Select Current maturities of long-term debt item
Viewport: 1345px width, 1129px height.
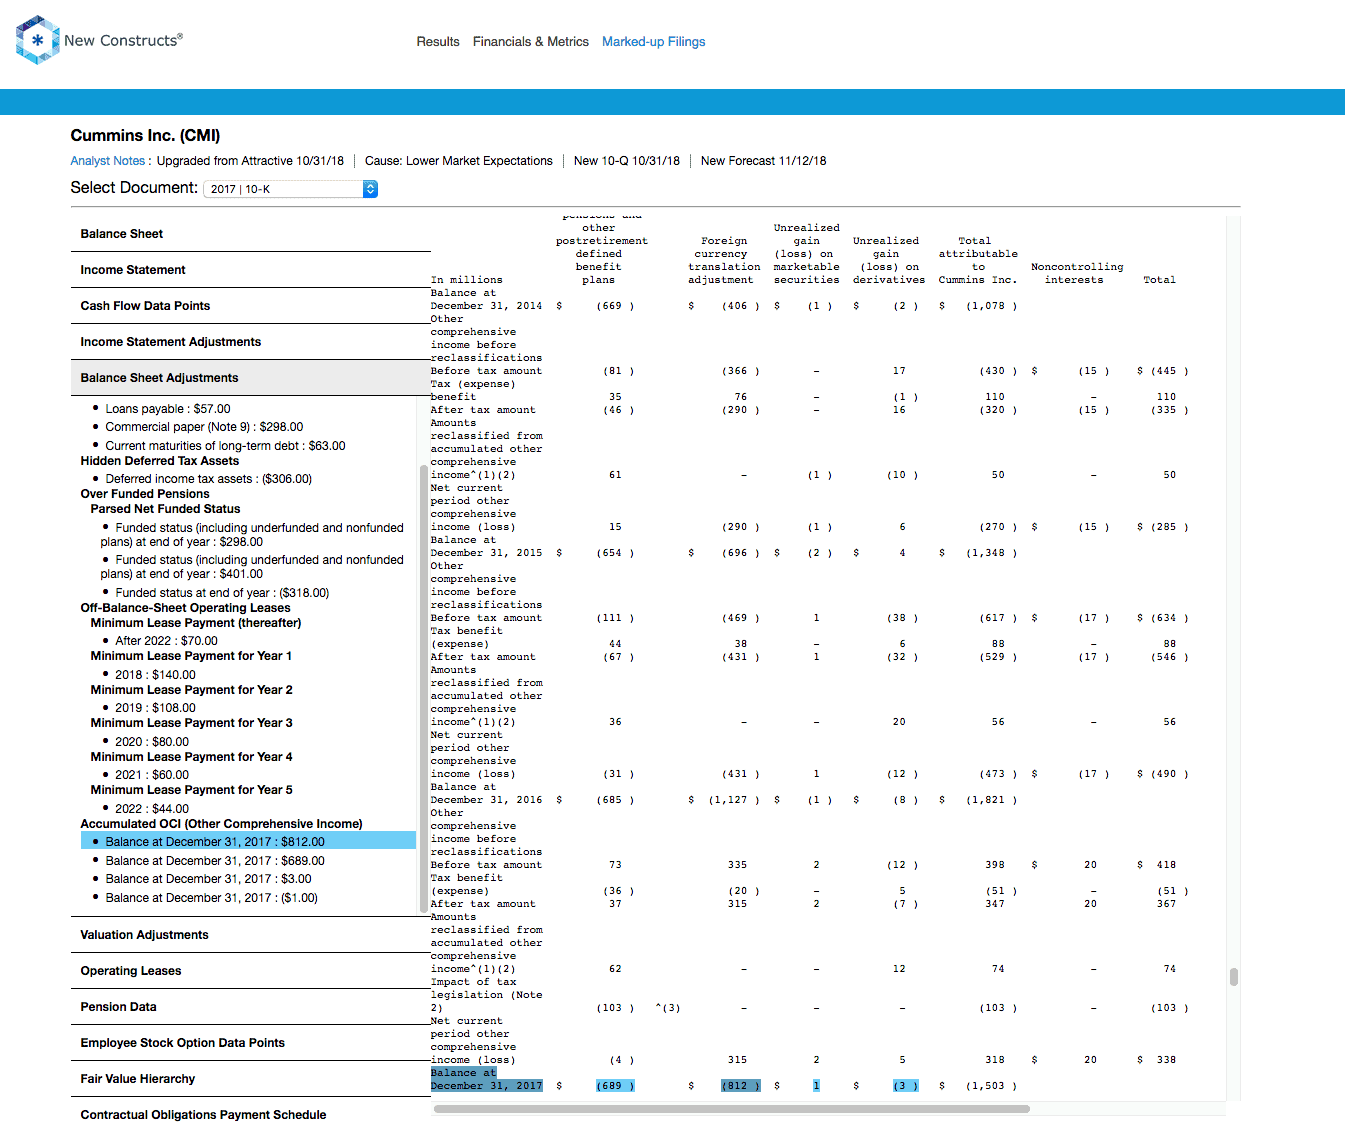click(x=225, y=446)
